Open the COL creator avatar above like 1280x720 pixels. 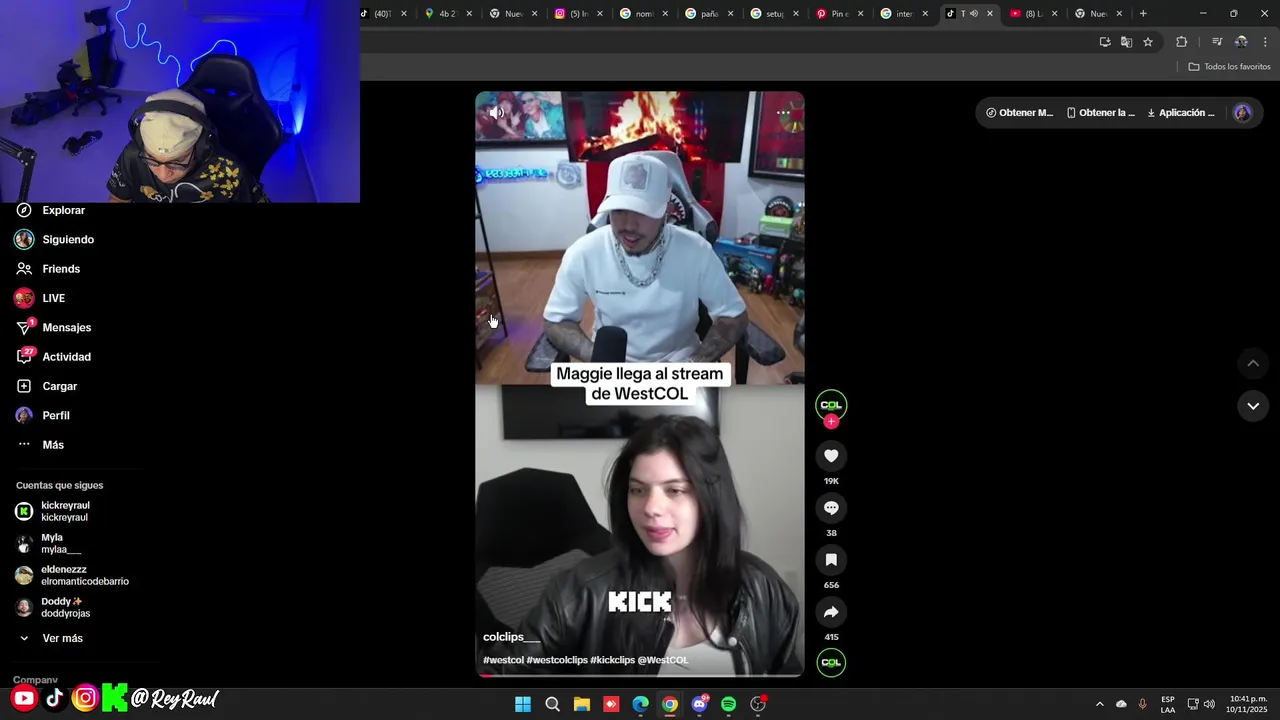pos(831,404)
